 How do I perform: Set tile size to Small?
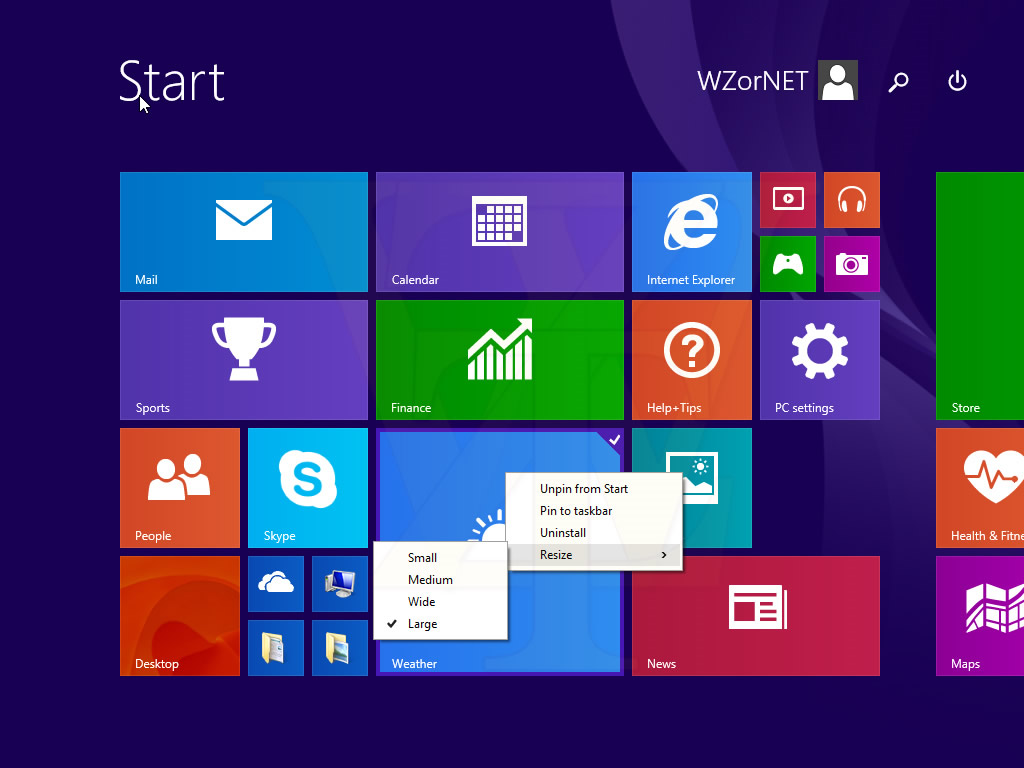coord(422,558)
